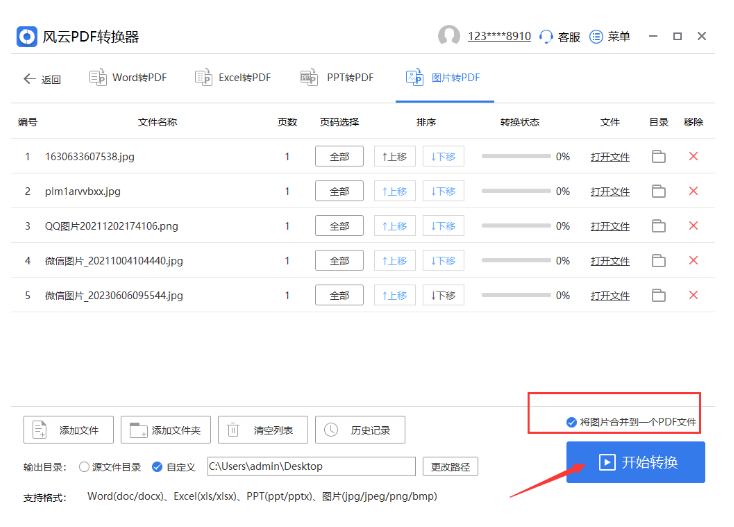Open account 123****8910 link
The image size is (734, 527).
[x=499, y=36]
